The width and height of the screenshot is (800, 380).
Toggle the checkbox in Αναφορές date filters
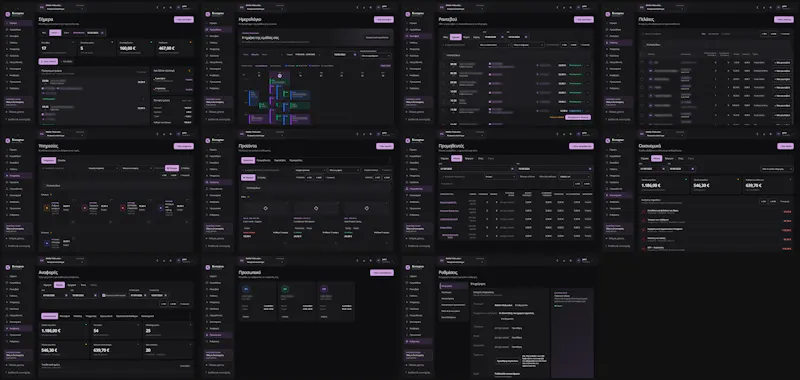(104, 295)
